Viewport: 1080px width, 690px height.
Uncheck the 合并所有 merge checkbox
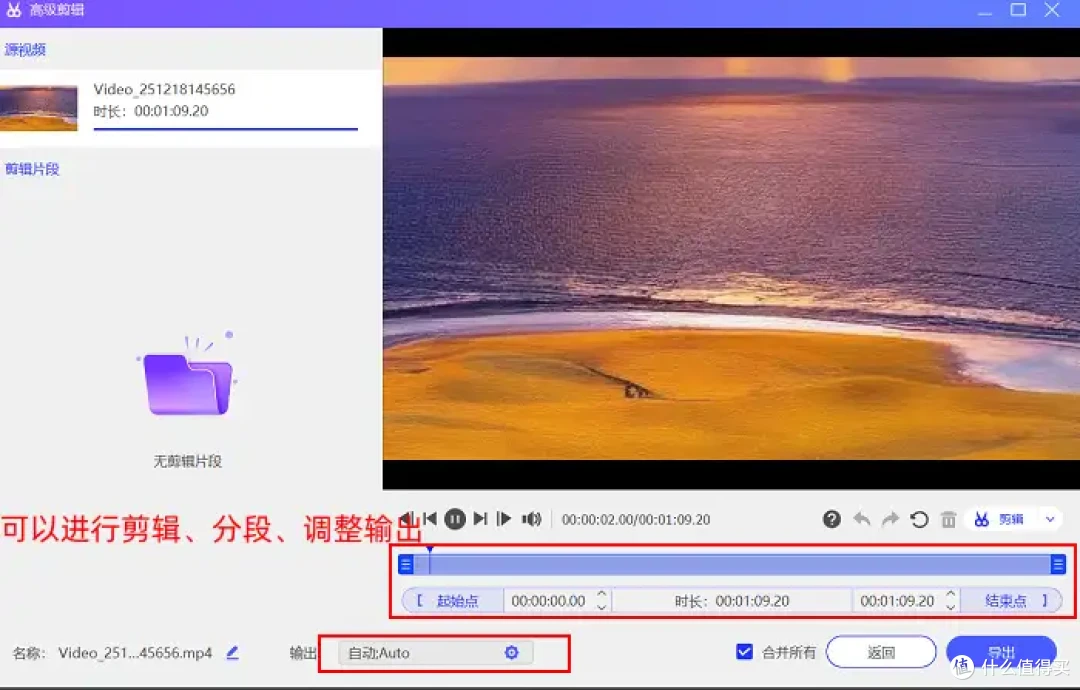[744, 651]
